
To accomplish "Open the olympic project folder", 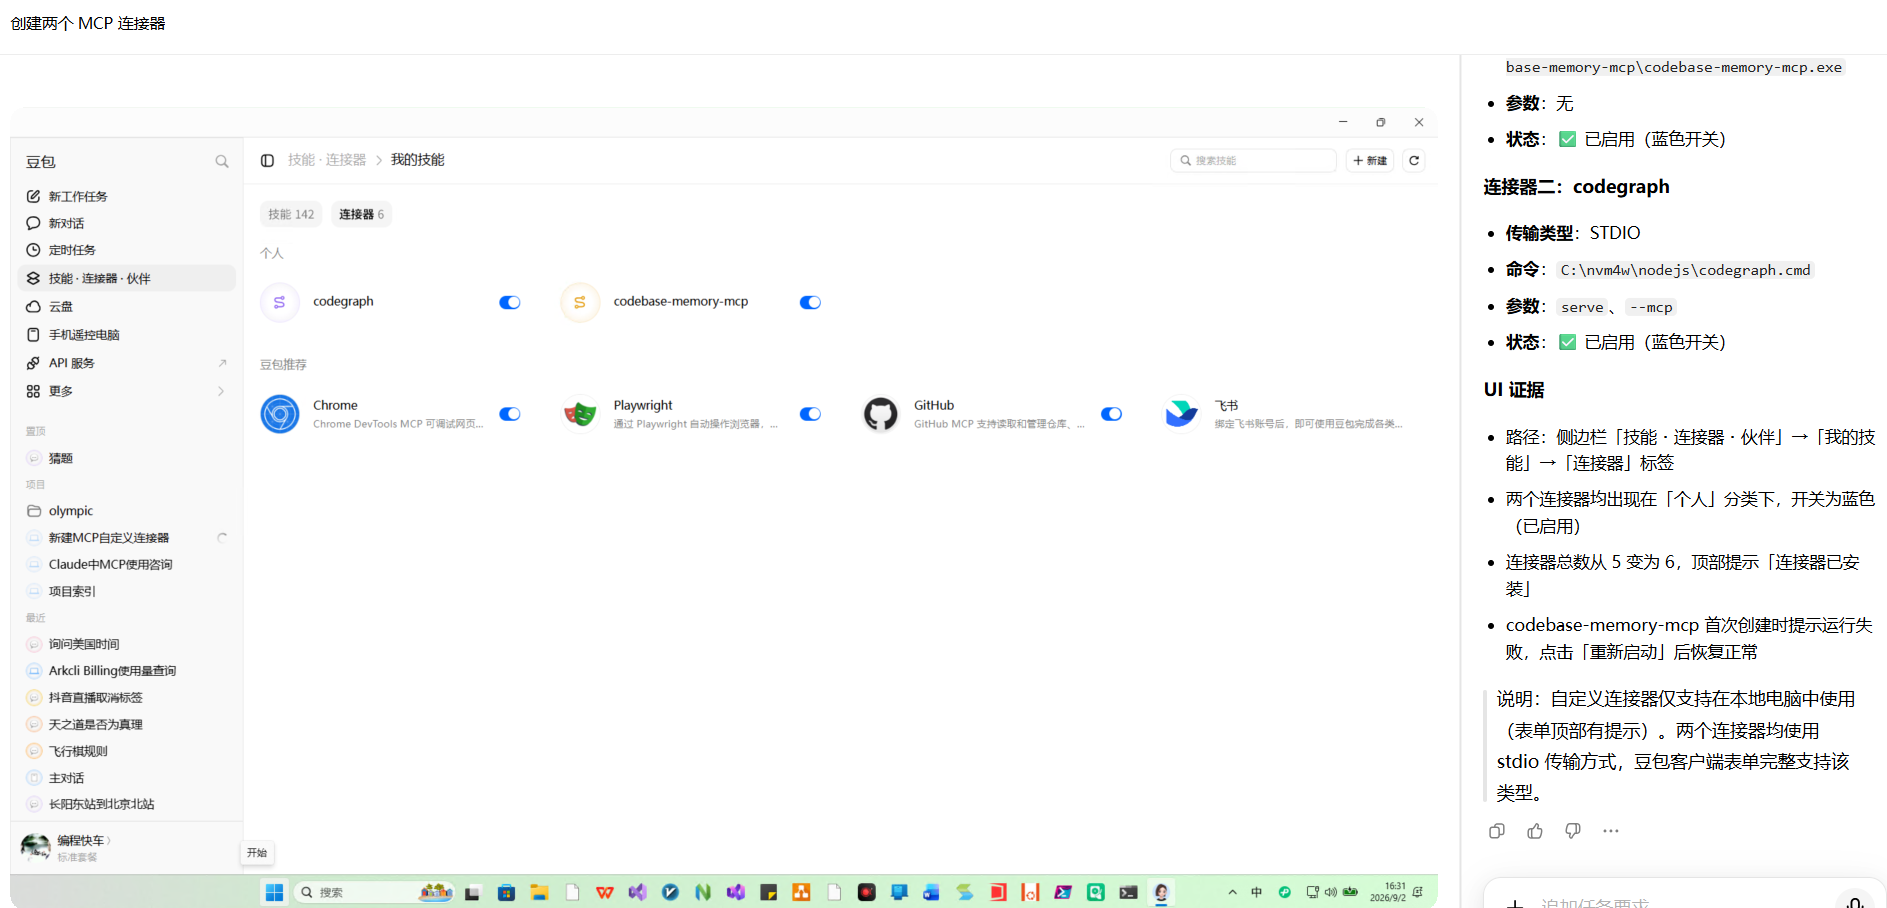I will (x=127, y=511).
